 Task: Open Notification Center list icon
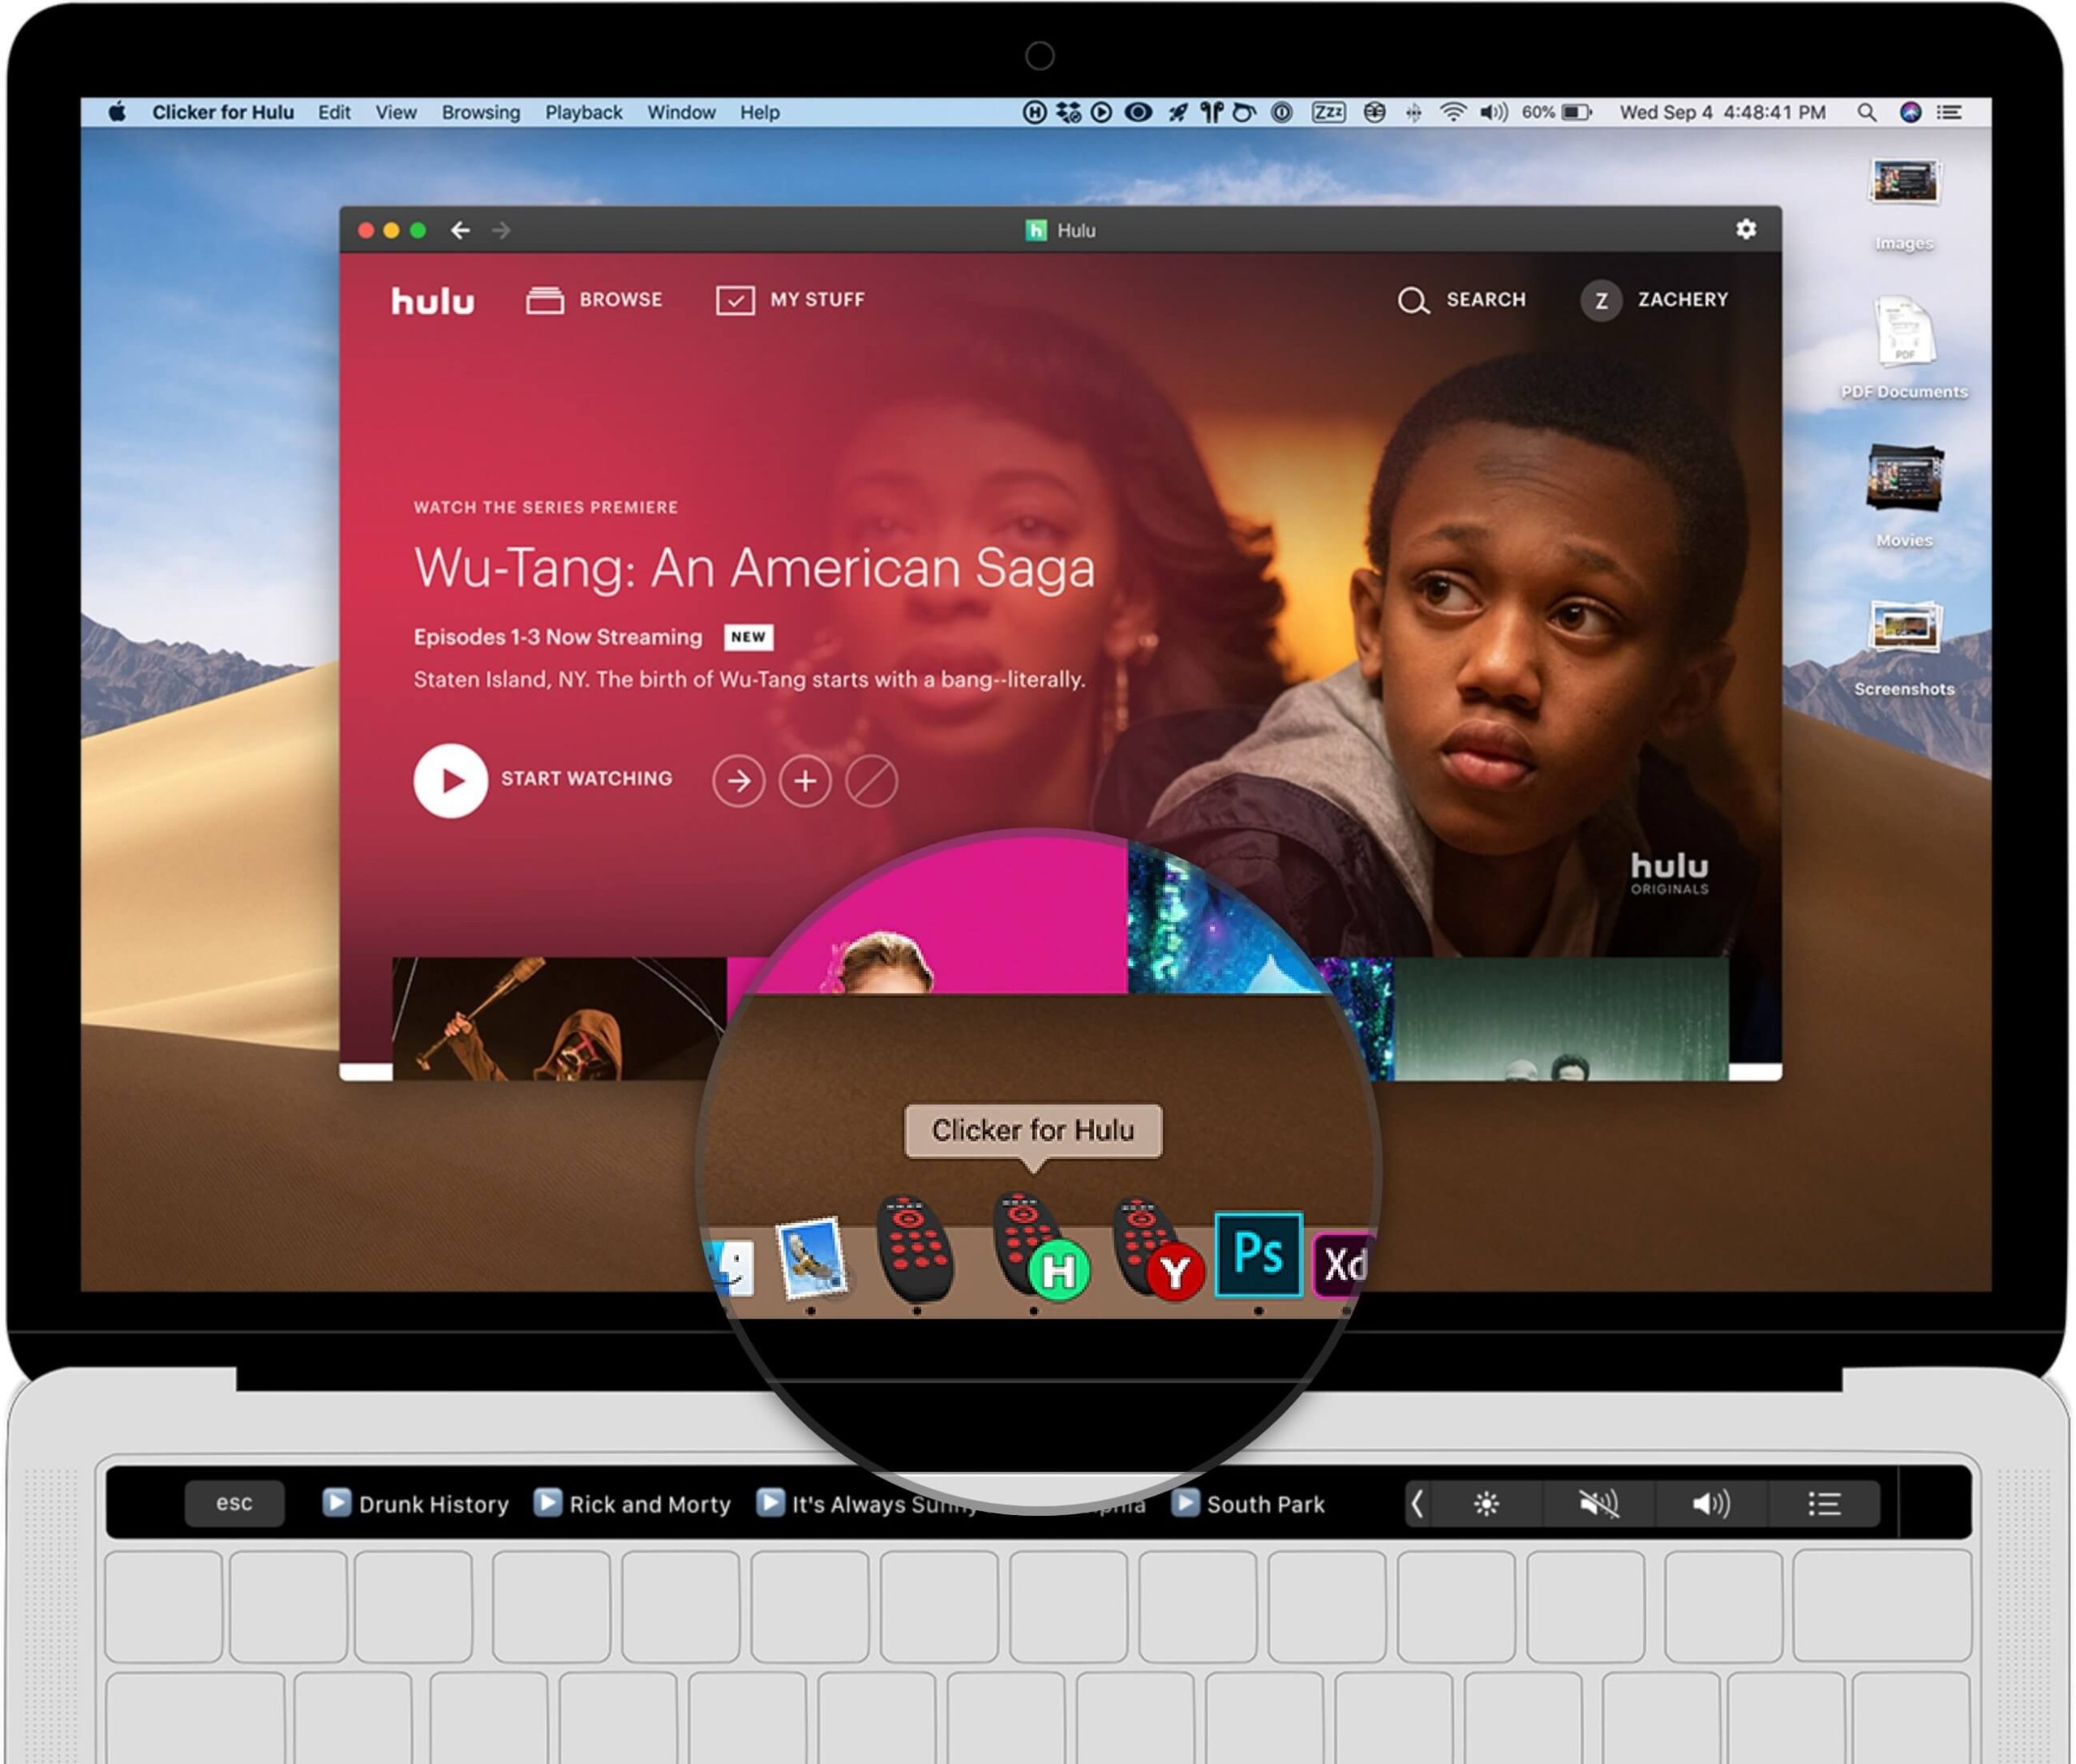tap(1950, 112)
